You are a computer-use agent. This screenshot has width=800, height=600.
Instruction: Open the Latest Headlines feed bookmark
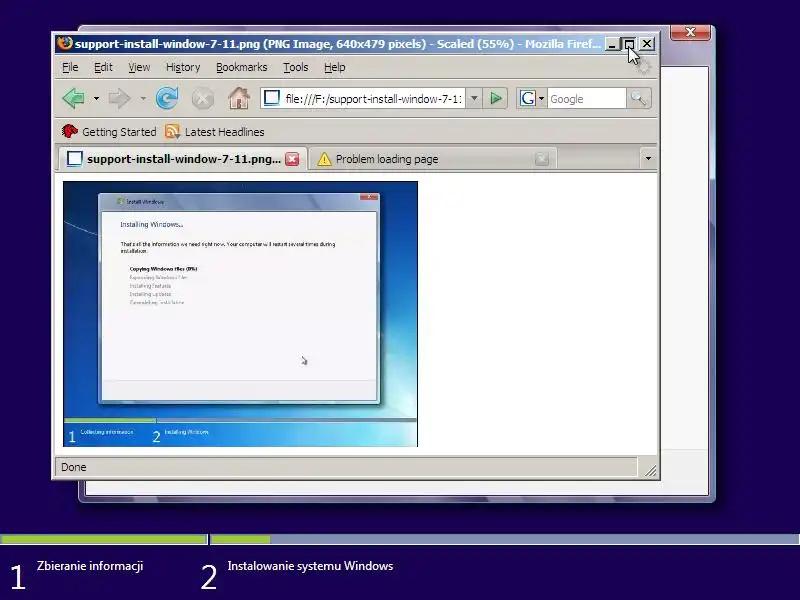click(x=214, y=132)
